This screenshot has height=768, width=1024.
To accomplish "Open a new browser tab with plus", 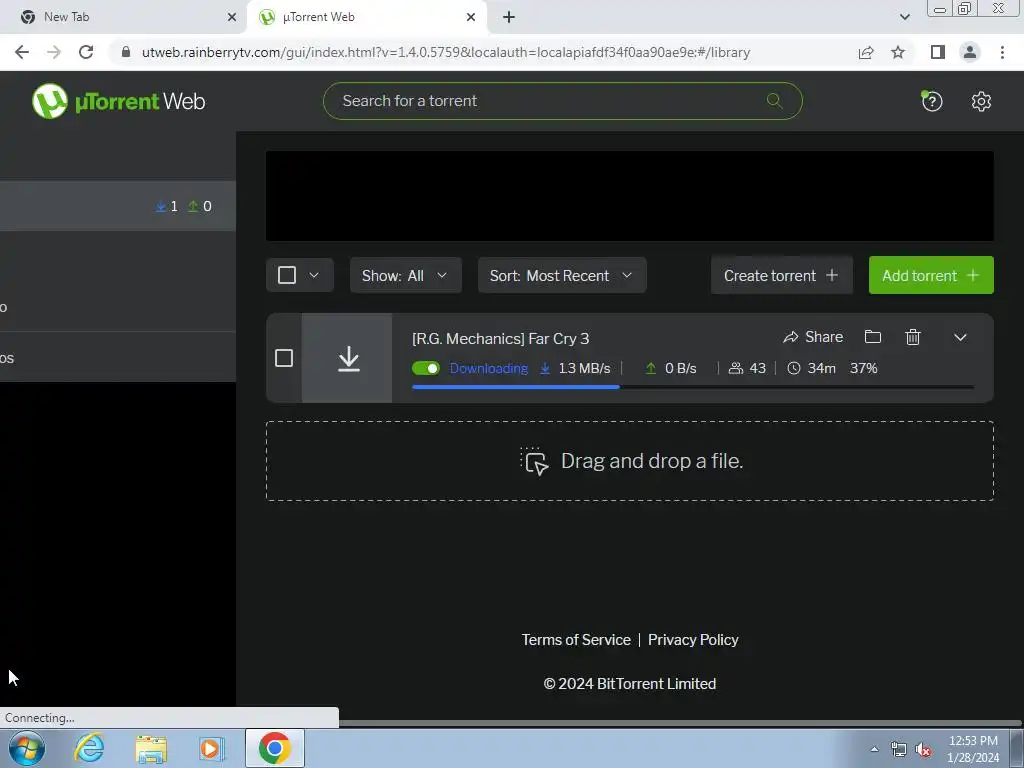I will click(x=509, y=18).
